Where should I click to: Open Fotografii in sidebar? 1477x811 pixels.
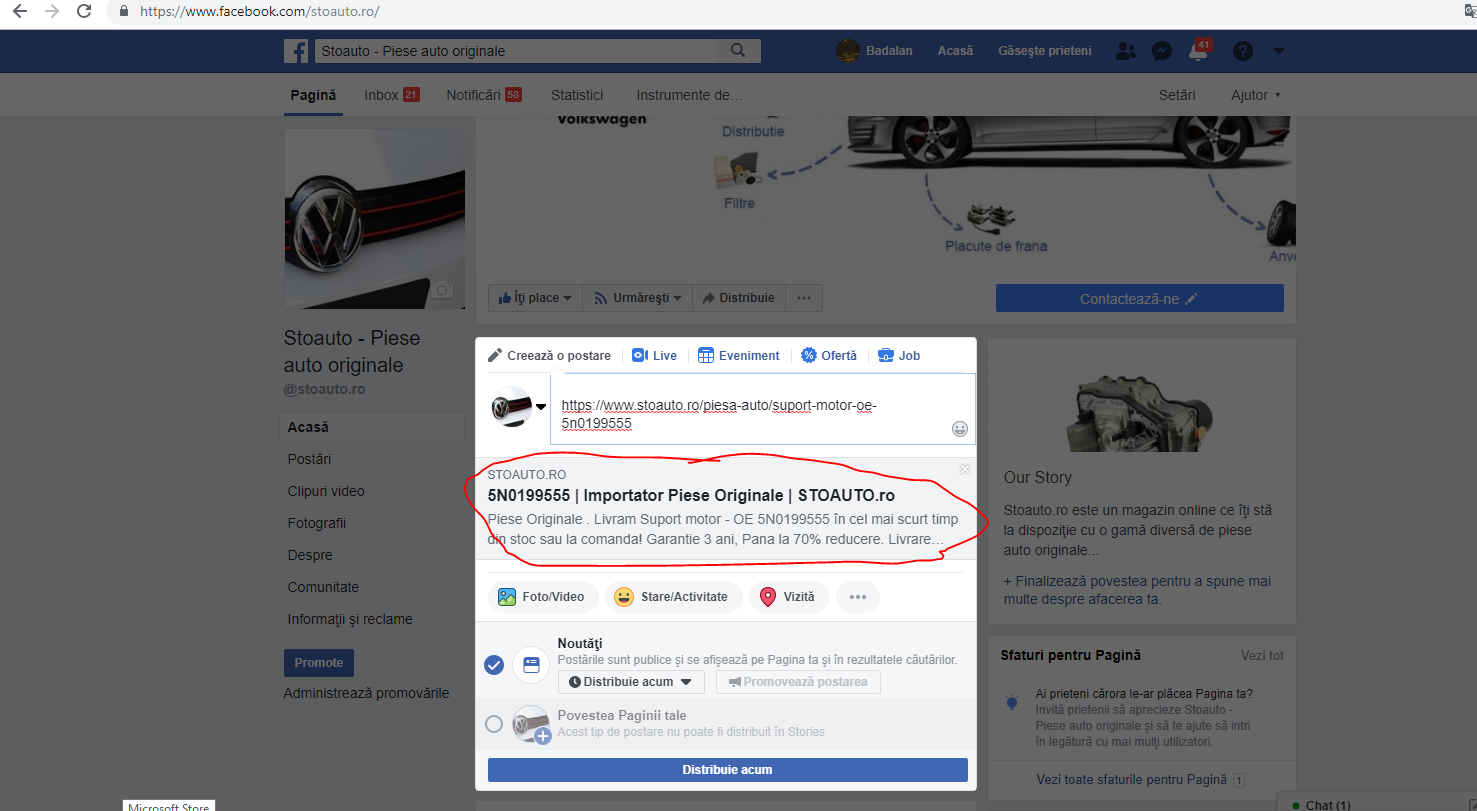pyautogui.click(x=316, y=523)
